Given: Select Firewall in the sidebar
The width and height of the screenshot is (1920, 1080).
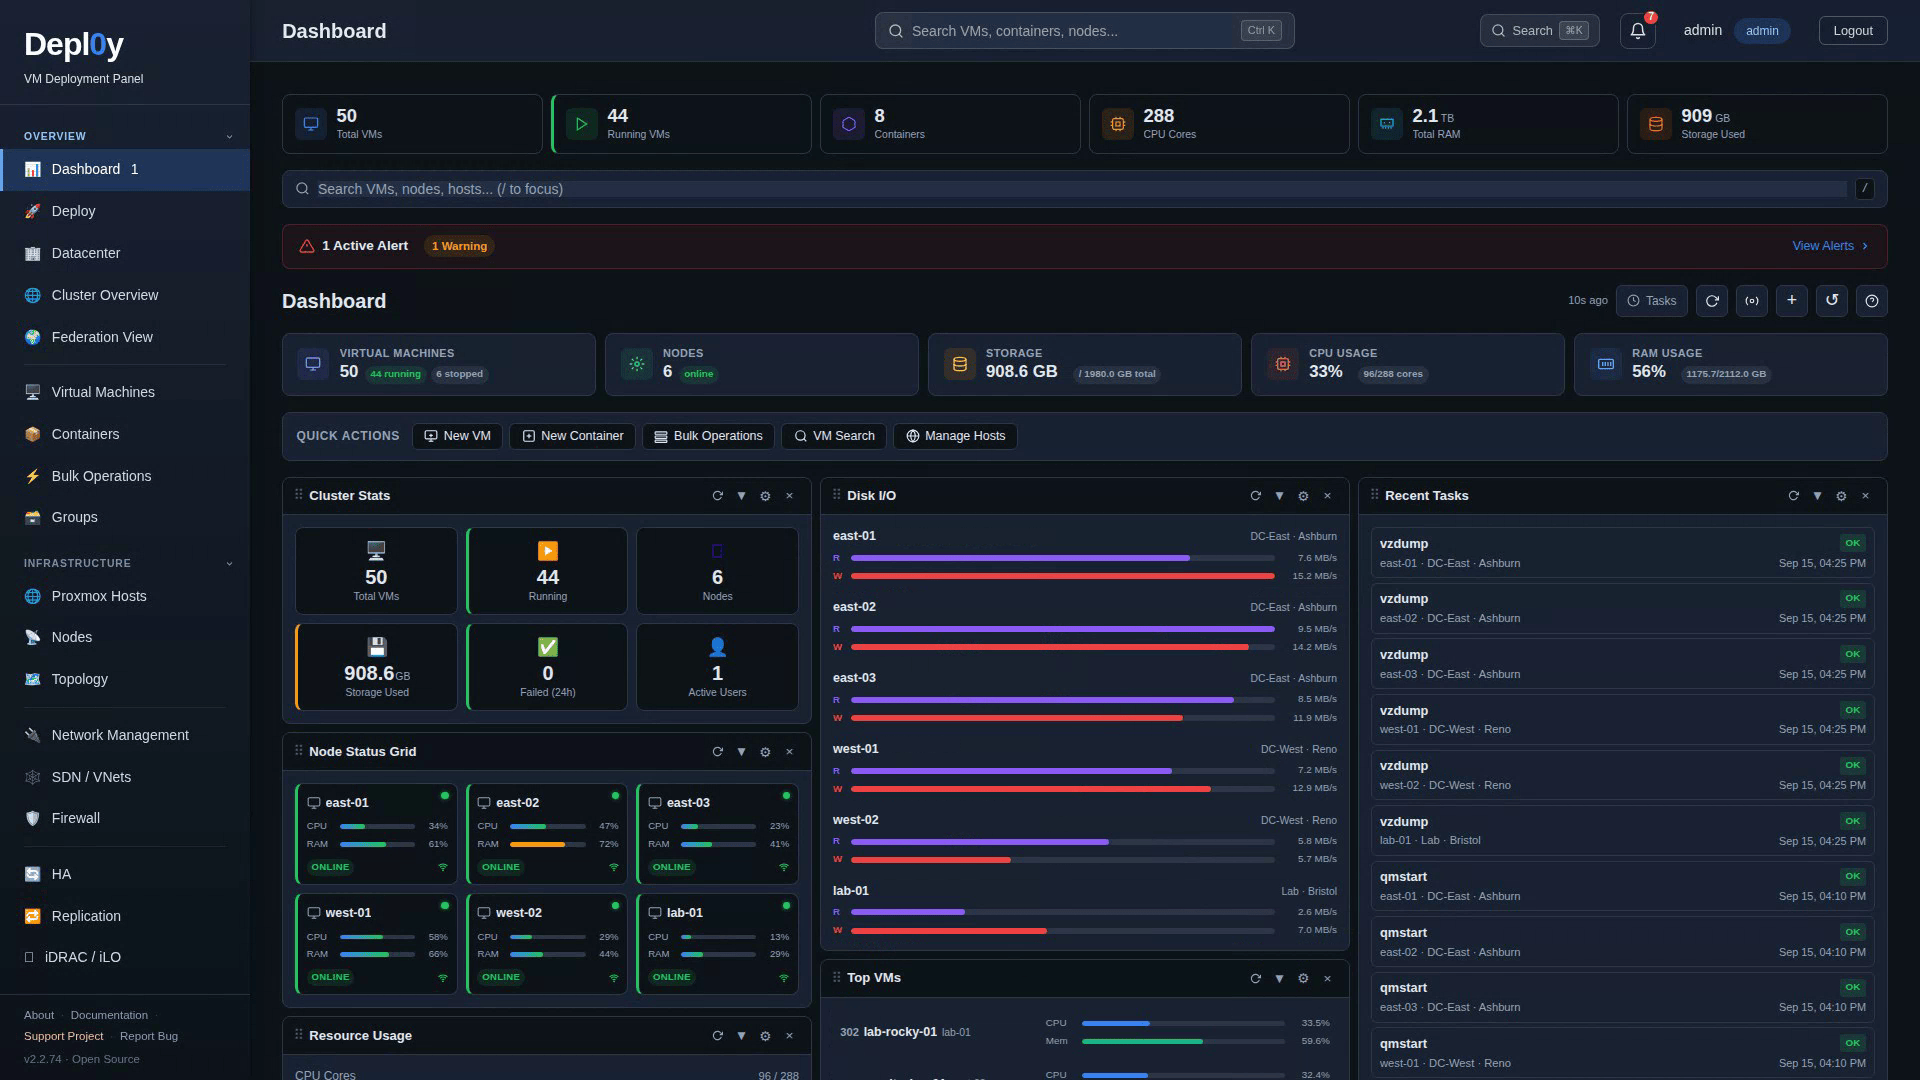Looking at the screenshot, I should click(x=125, y=818).
